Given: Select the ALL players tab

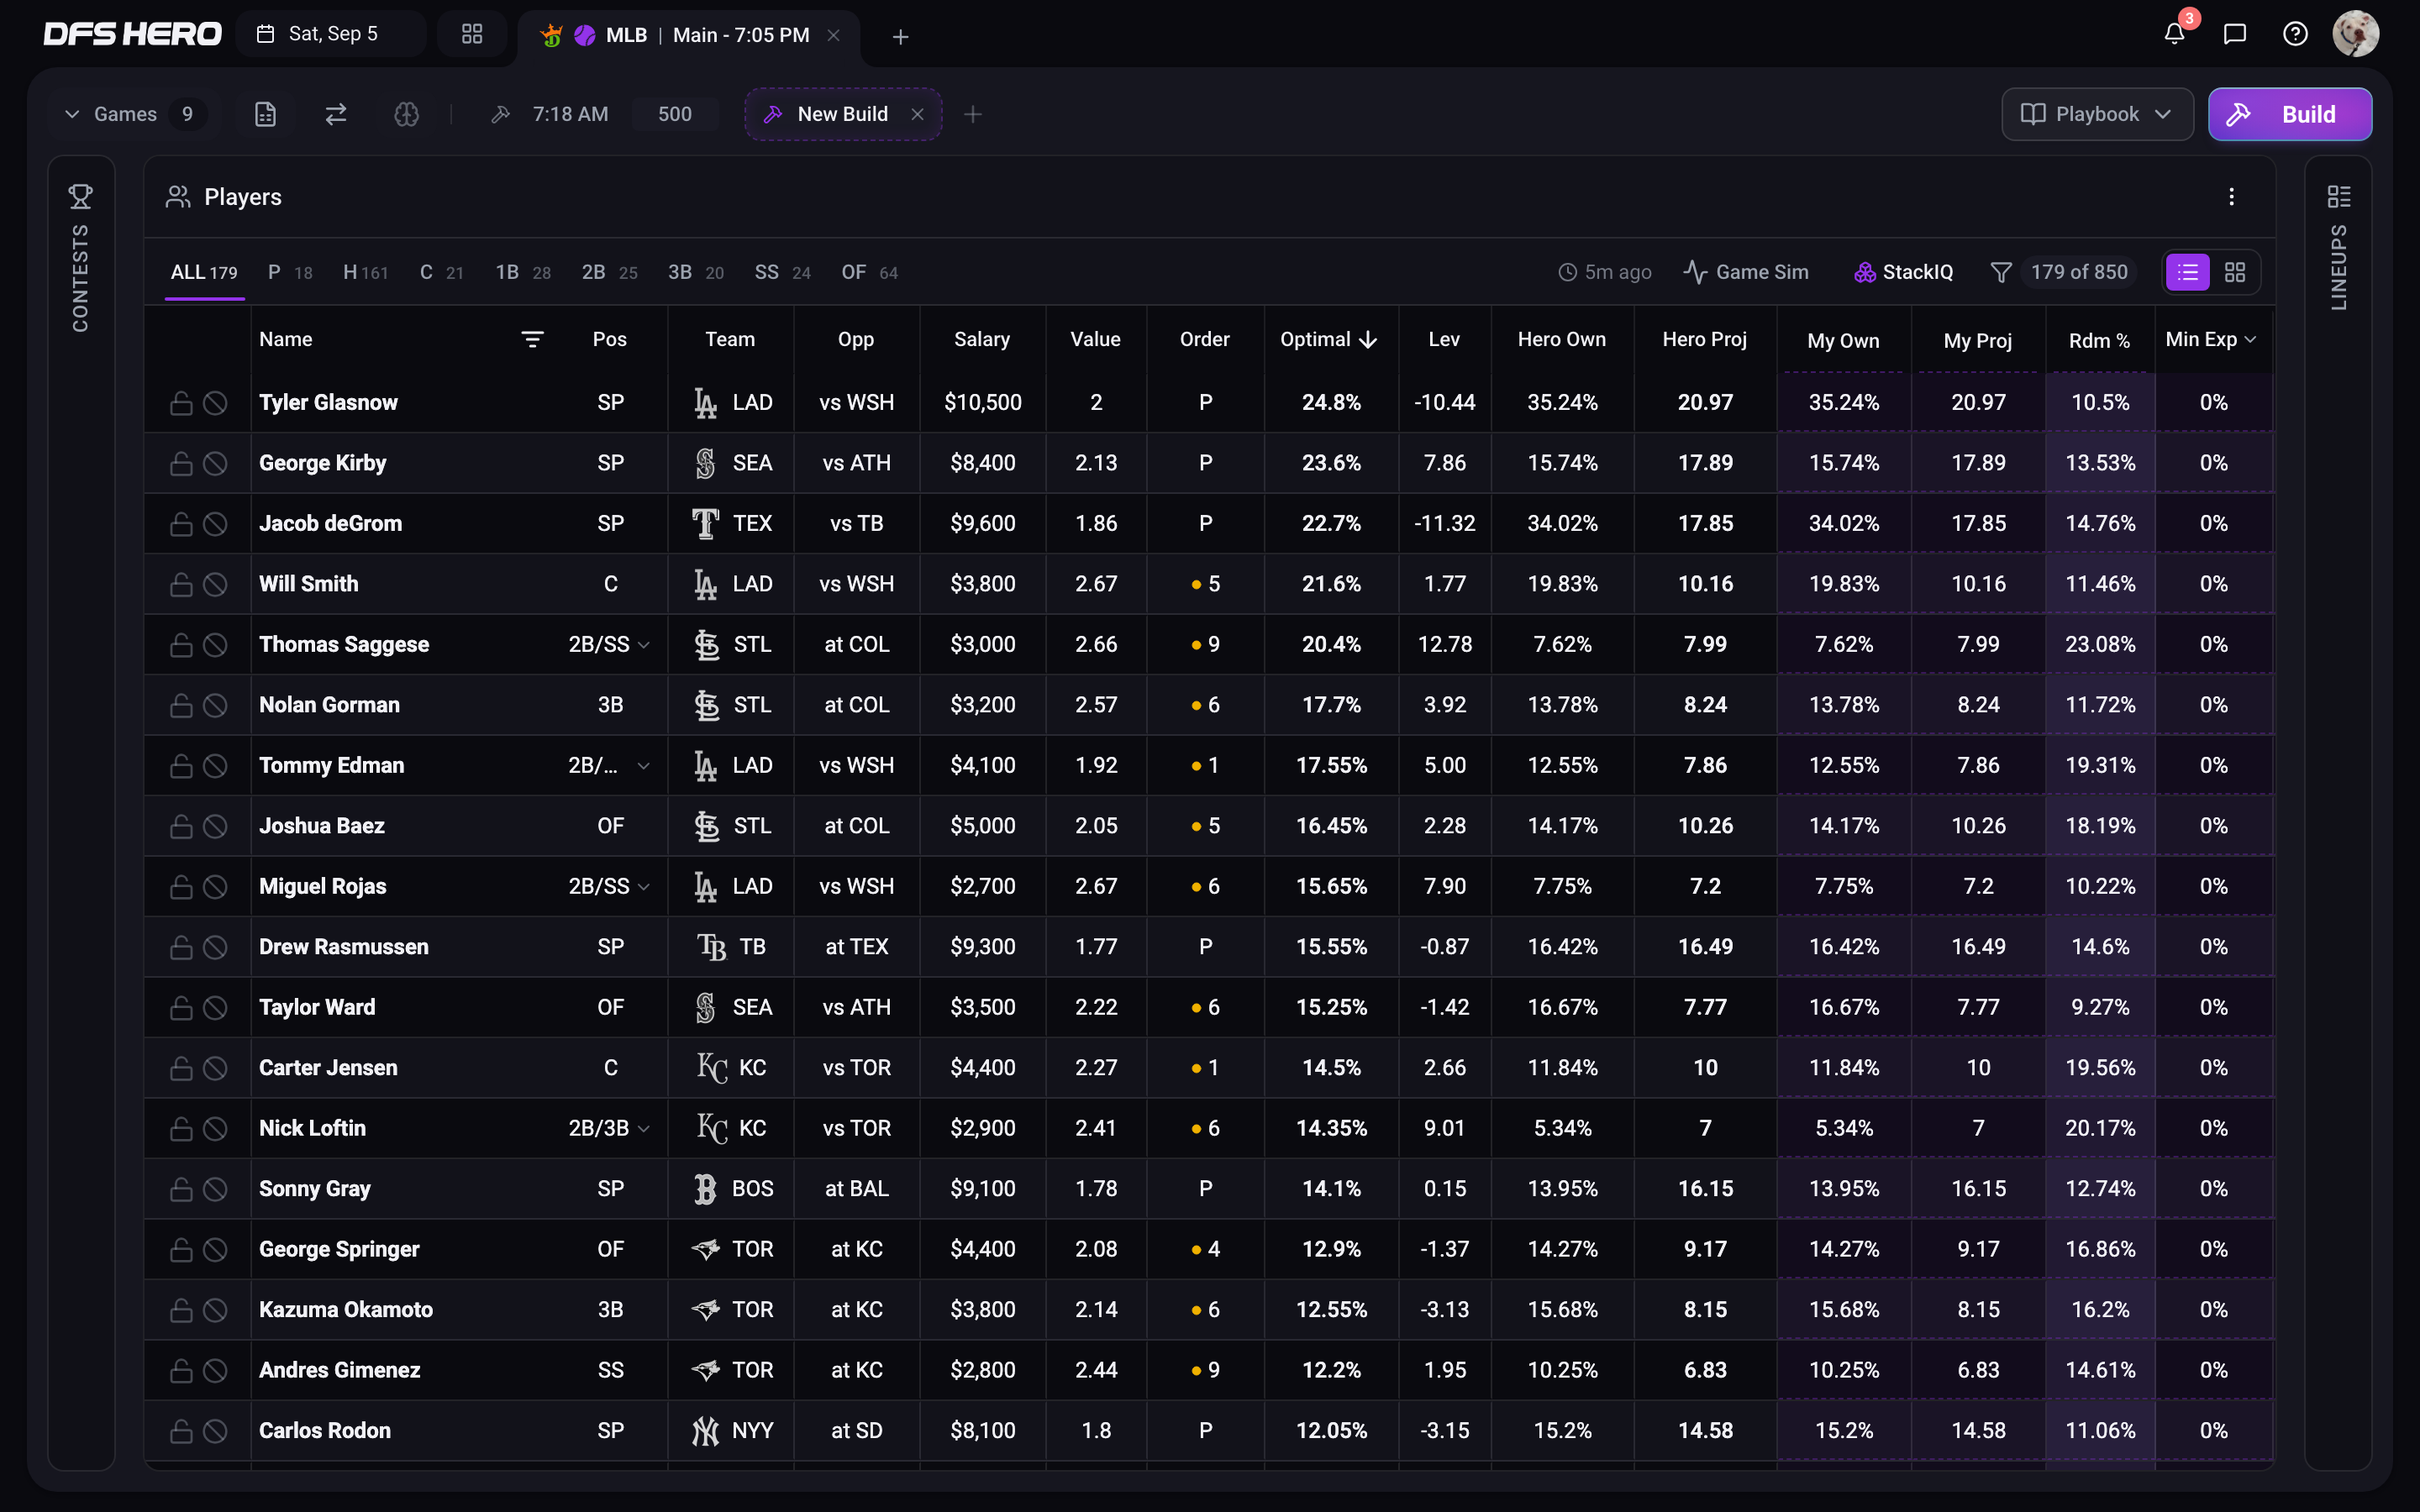Looking at the screenshot, I should [204, 272].
